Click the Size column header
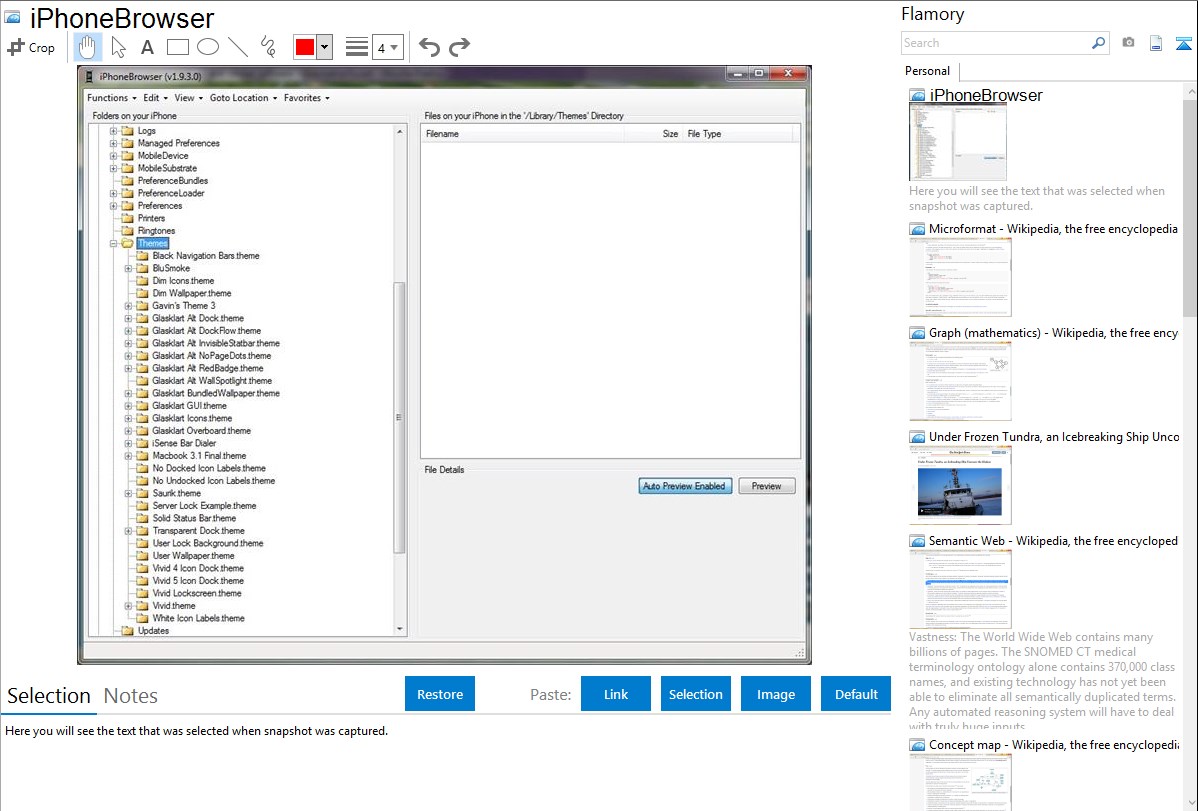Viewport: 1198px width, 811px height. pos(653,134)
